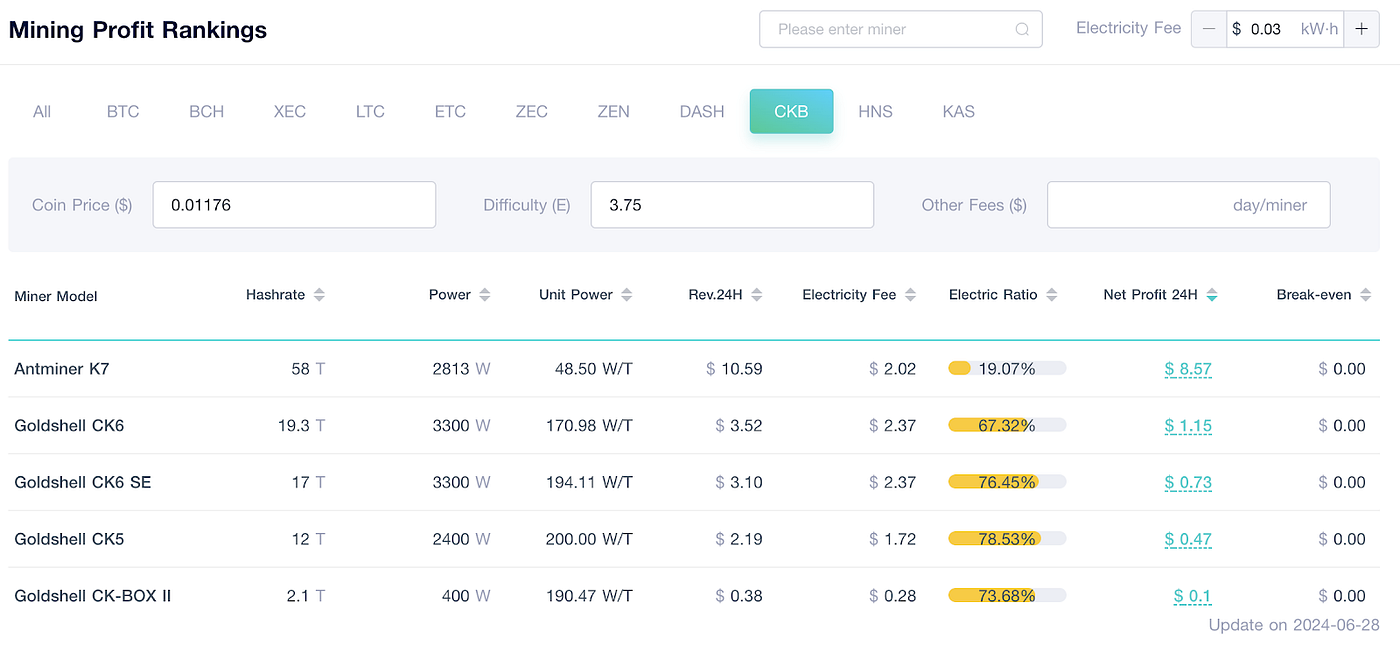This screenshot has width=1400, height=646.
Task: Switch to the BTC coin tab
Action: coord(122,111)
